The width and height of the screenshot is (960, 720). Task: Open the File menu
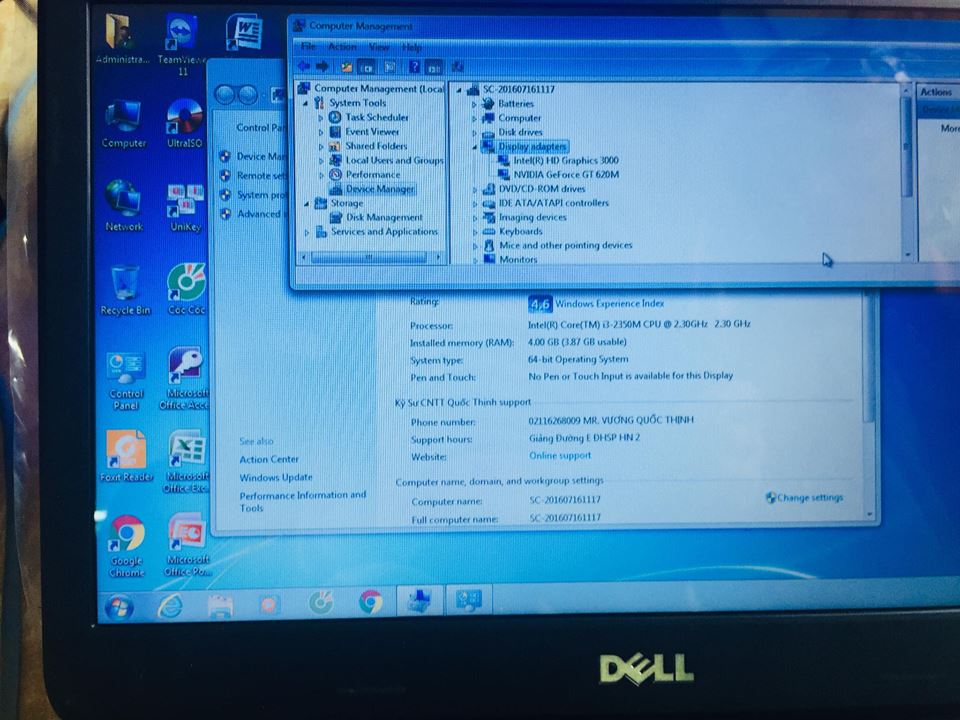(x=308, y=47)
